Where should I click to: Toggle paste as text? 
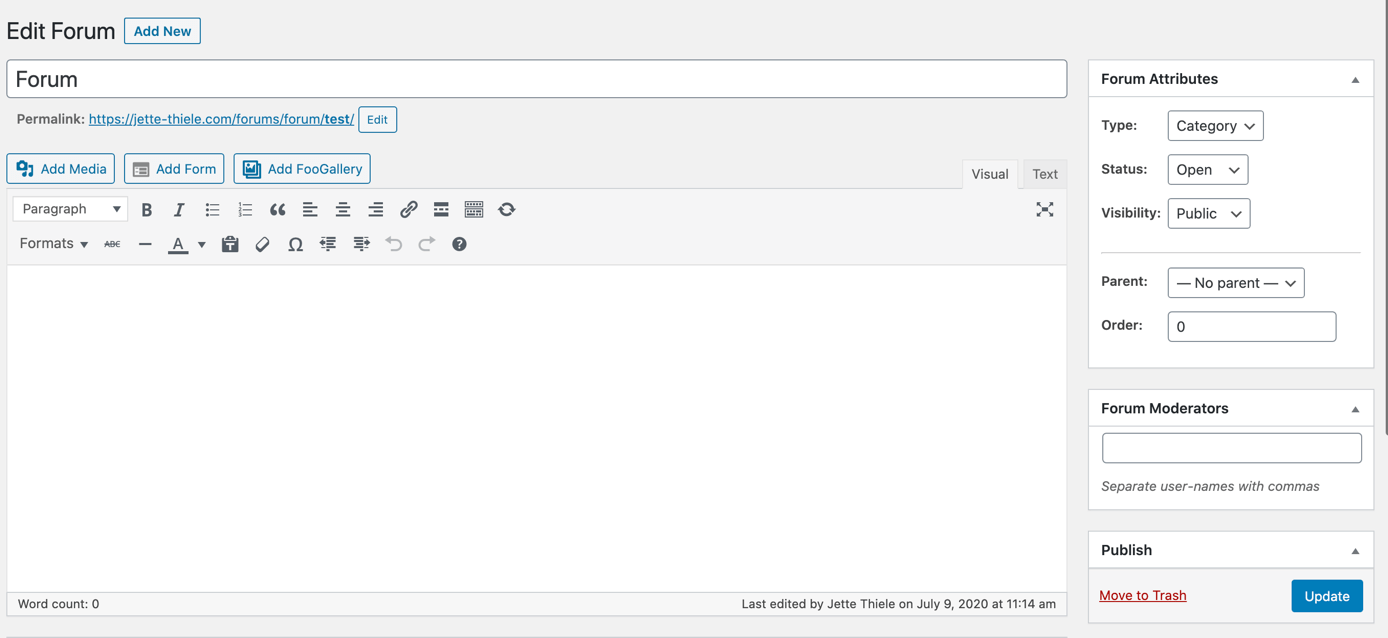230,244
